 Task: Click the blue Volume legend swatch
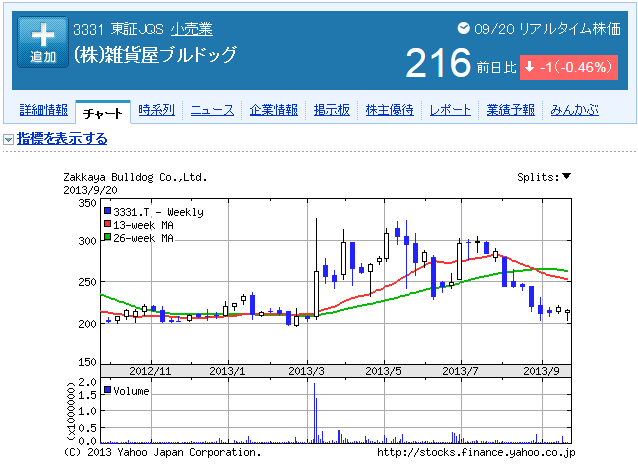point(107,390)
